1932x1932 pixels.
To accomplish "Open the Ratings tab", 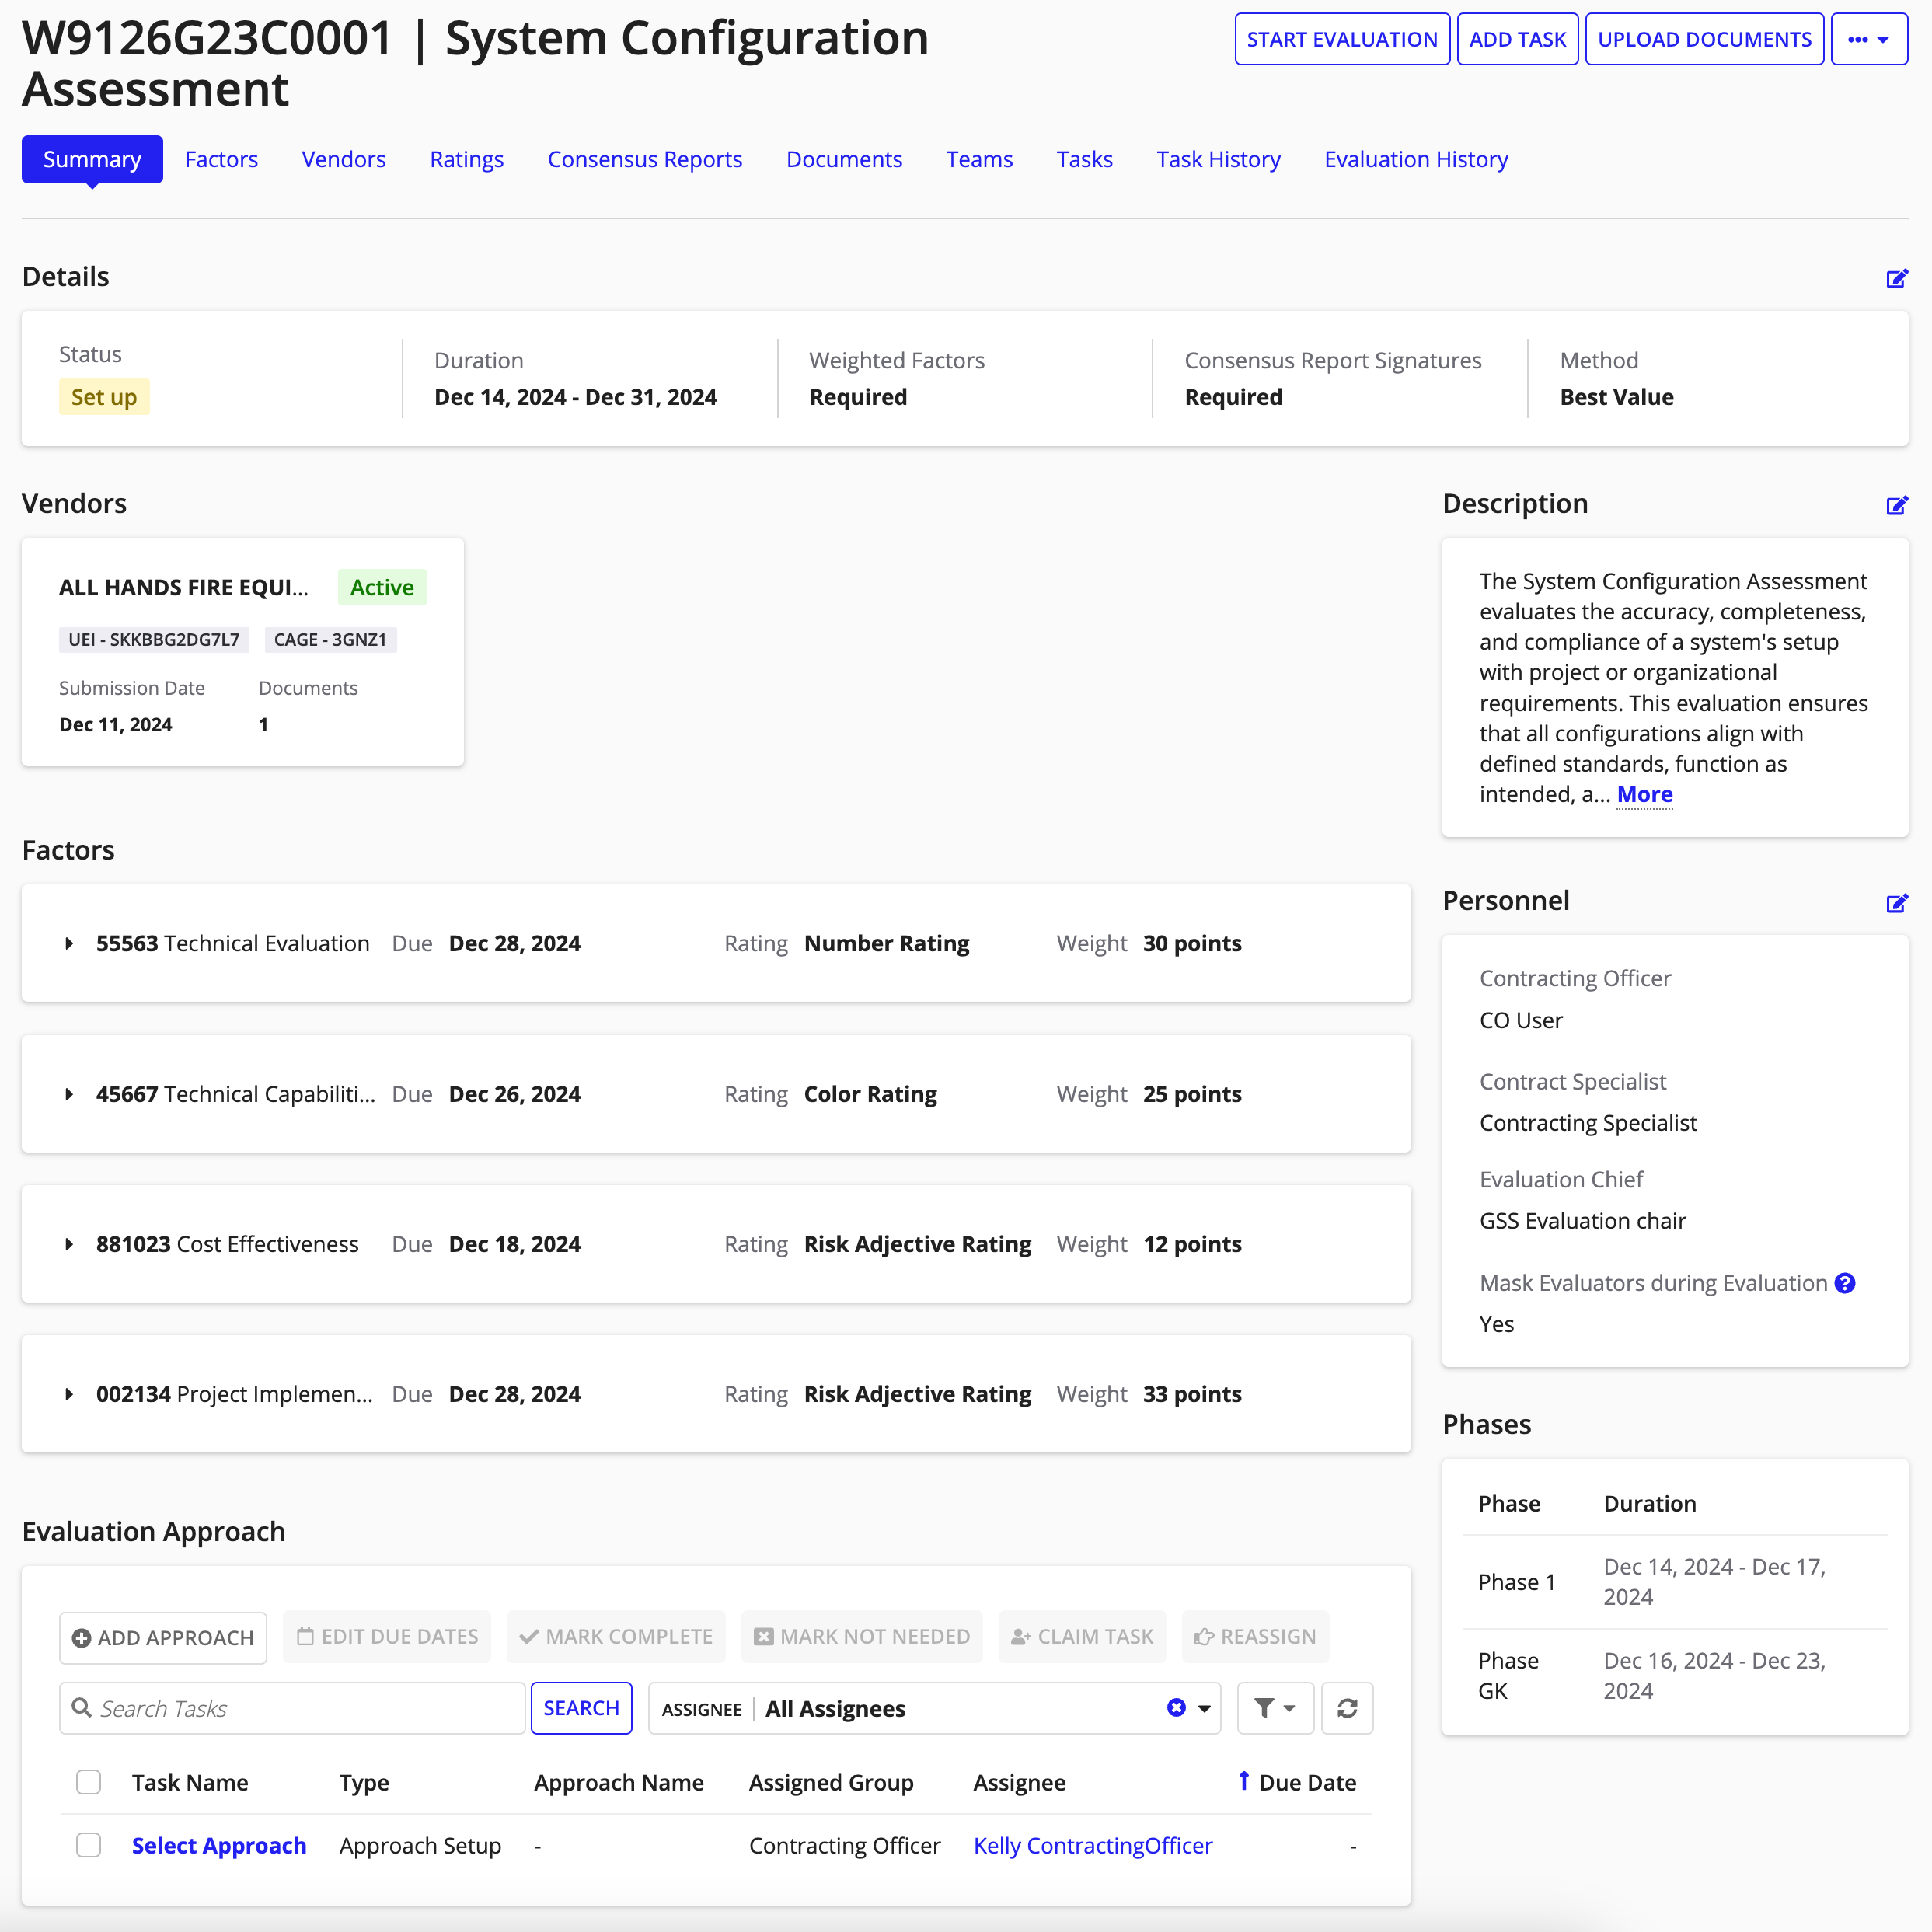I will click(x=467, y=159).
